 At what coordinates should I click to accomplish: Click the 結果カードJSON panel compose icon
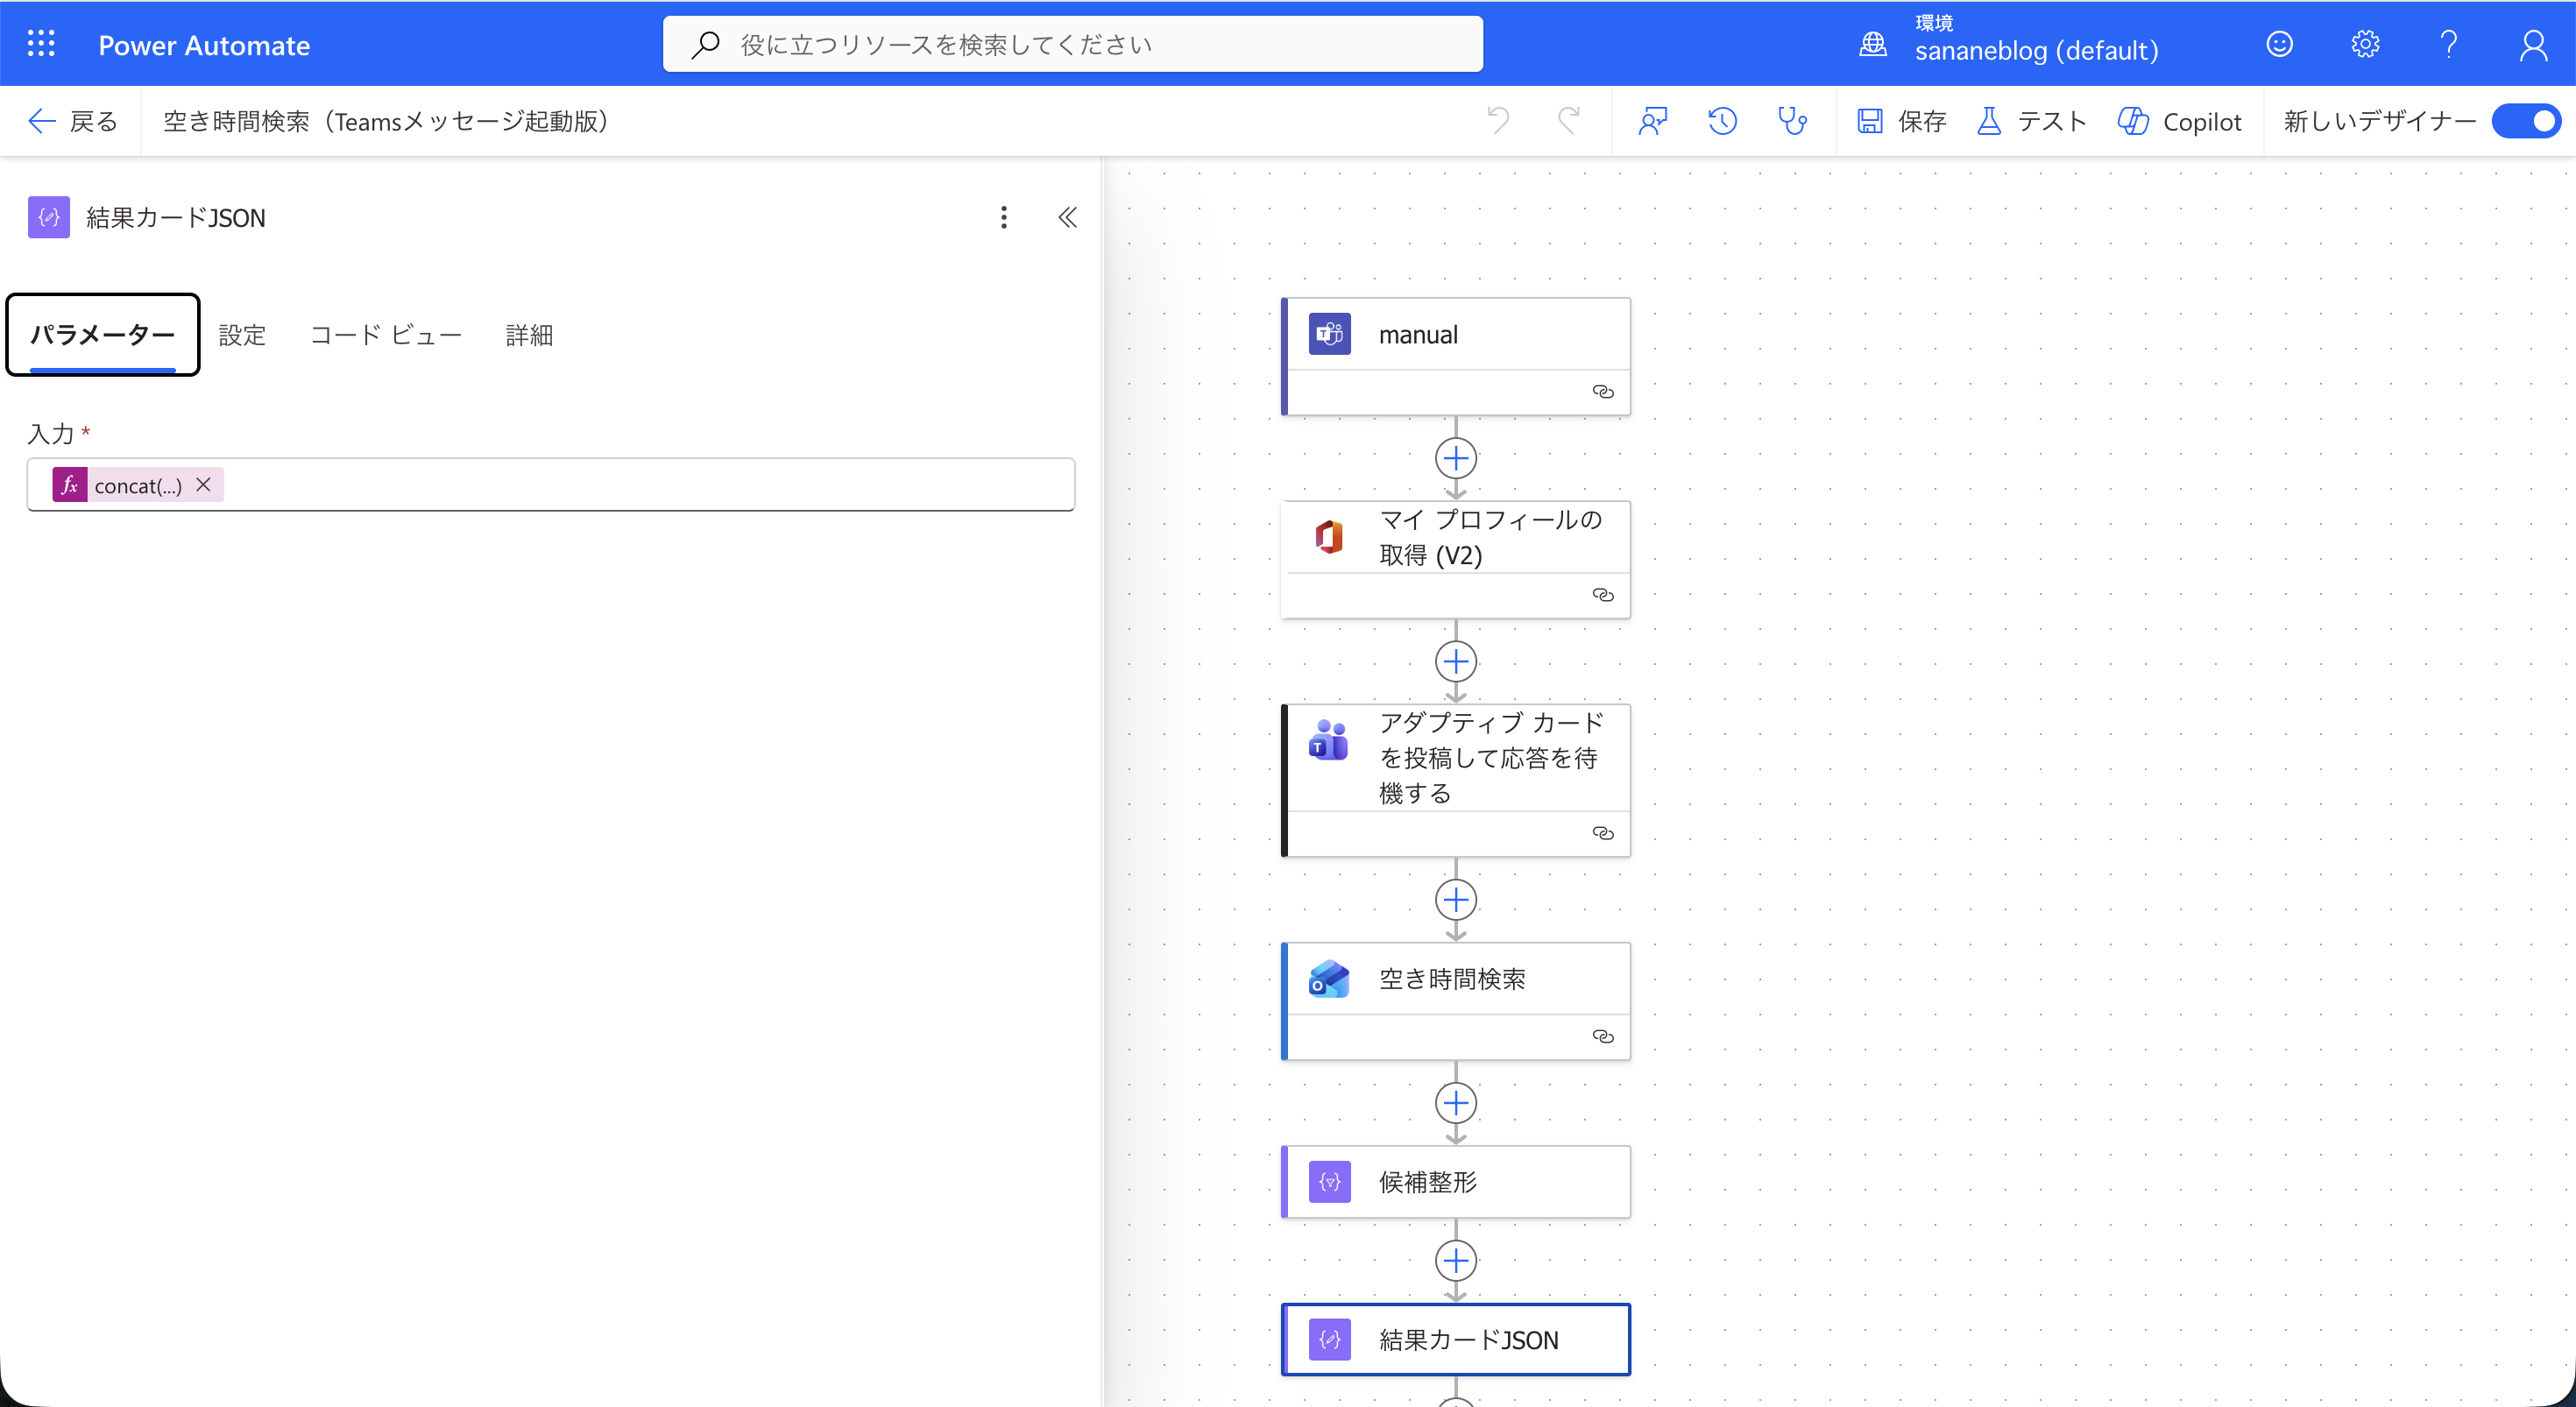[49, 217]
